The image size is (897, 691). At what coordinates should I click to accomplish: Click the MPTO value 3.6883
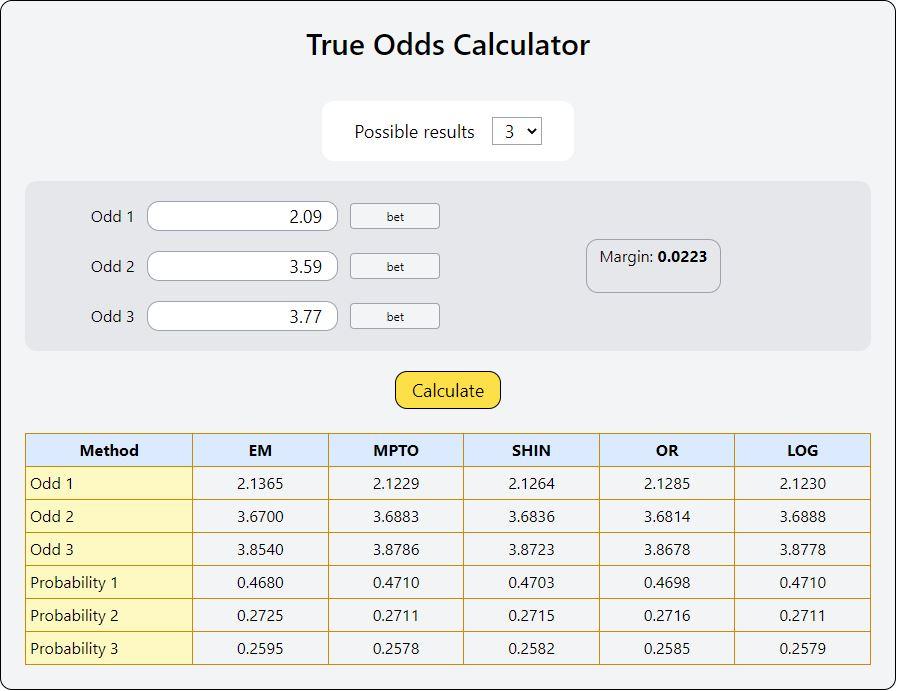click(x=396, y=517)
